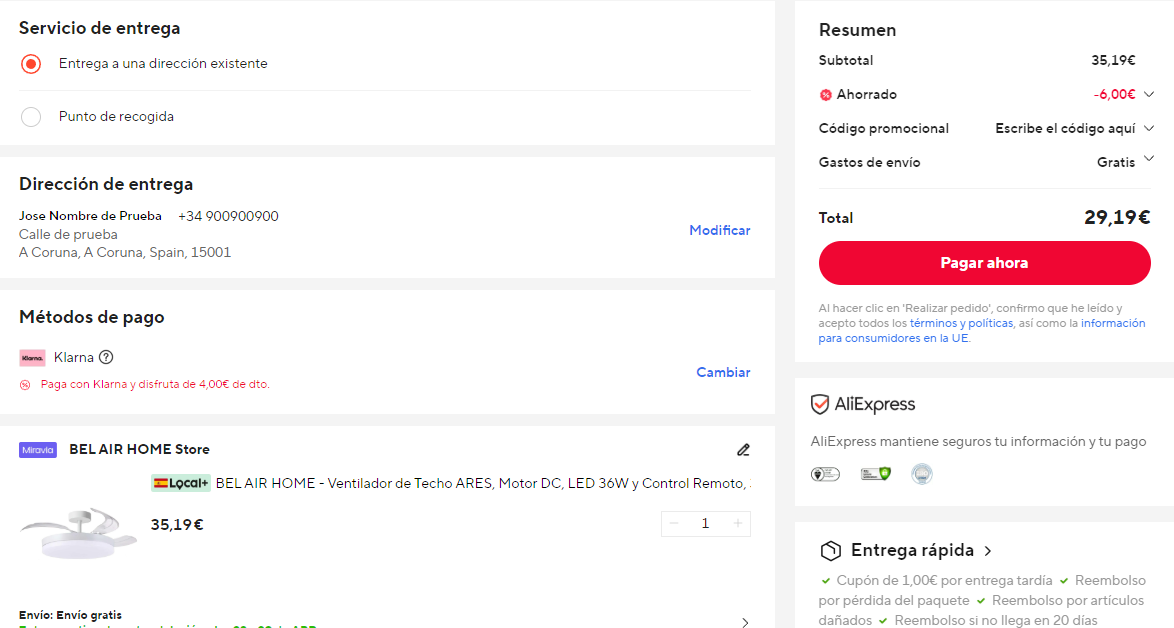This screenshot has width=1174, height=628.
Task: Click the -6,00€ saved amount
Action: (1114, 94)
